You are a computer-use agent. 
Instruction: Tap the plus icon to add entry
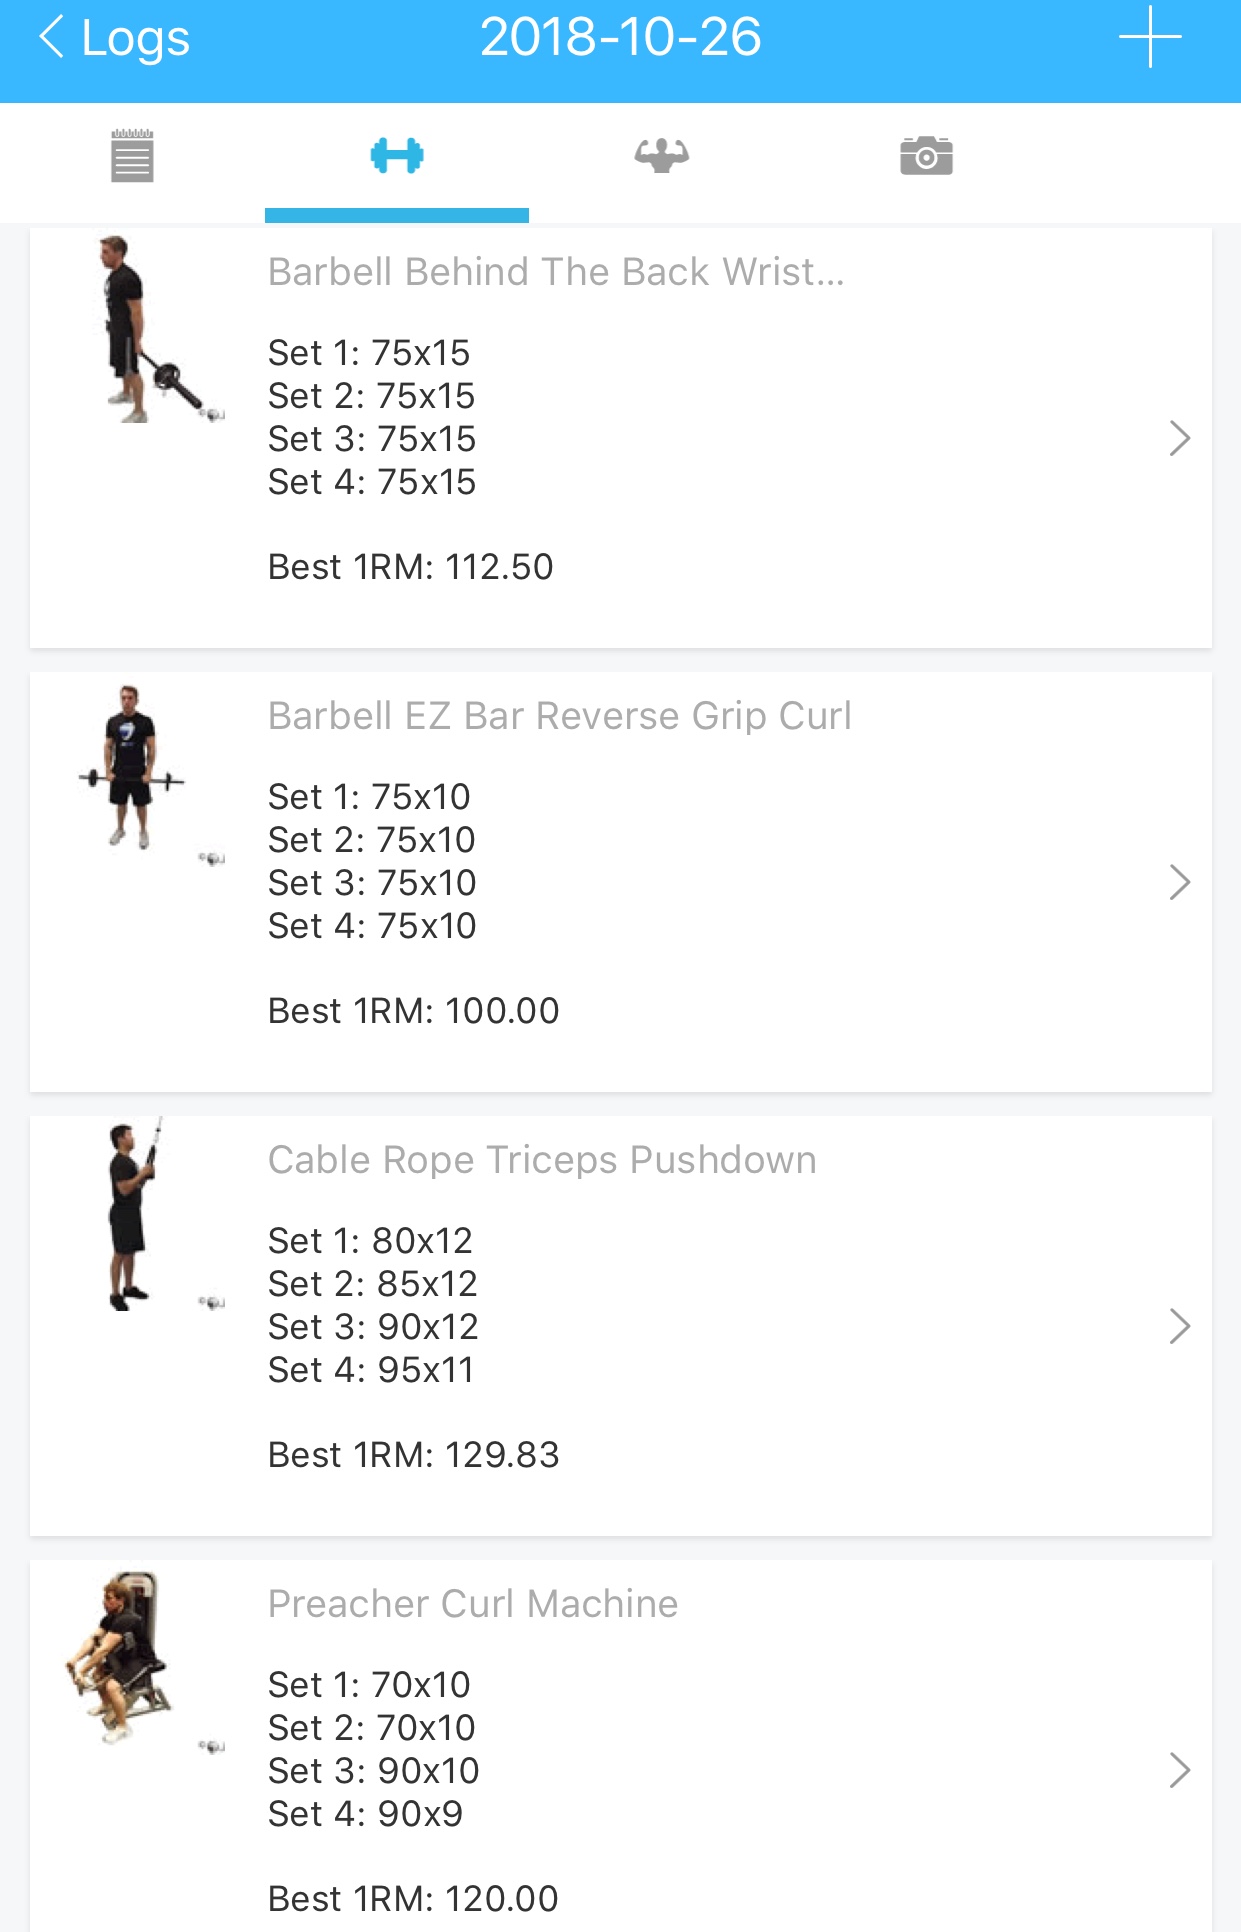point(1150,38)
